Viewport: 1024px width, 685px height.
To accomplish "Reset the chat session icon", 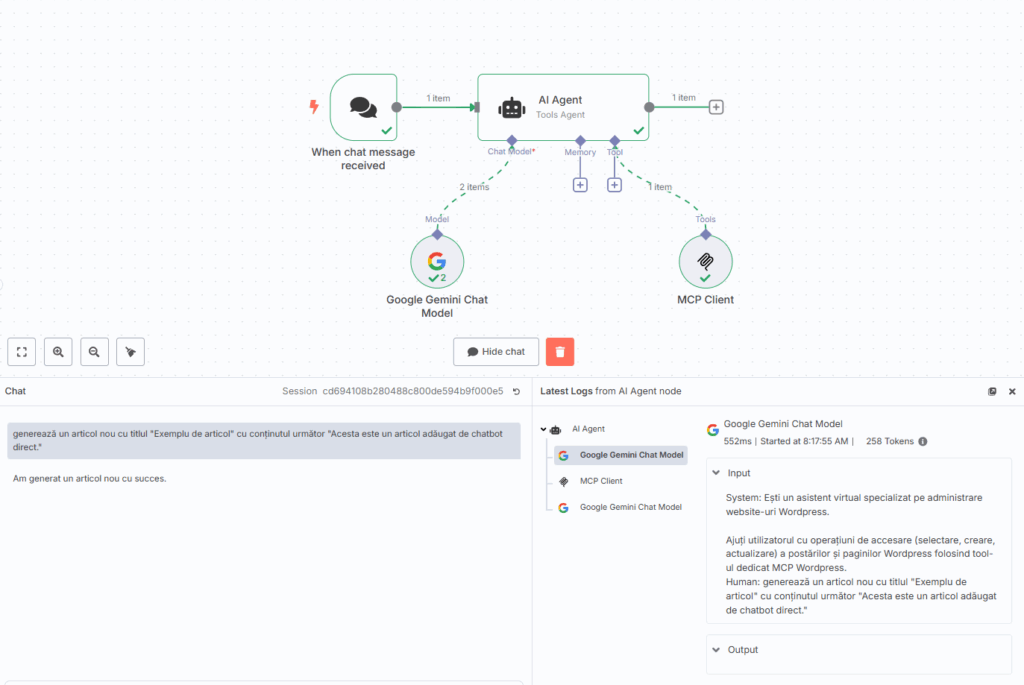I will [517, 391].
